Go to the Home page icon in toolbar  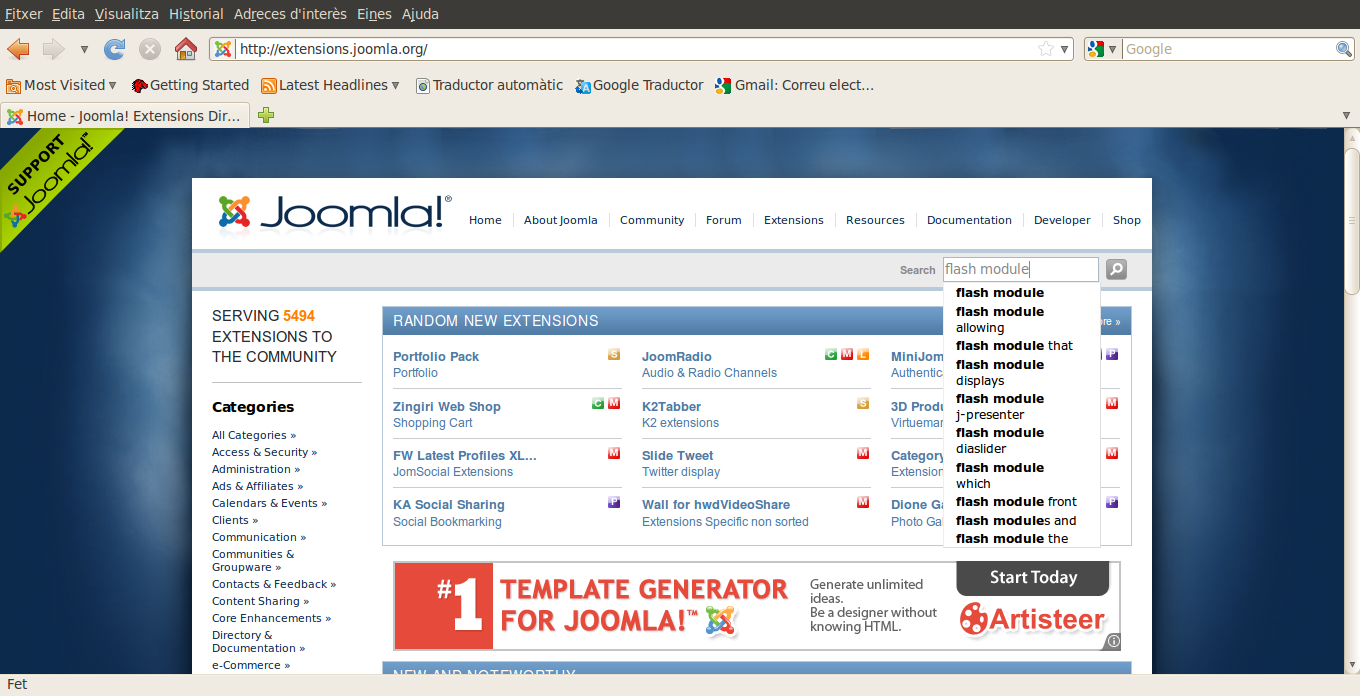pyautogui.click(x=185, y=49)
